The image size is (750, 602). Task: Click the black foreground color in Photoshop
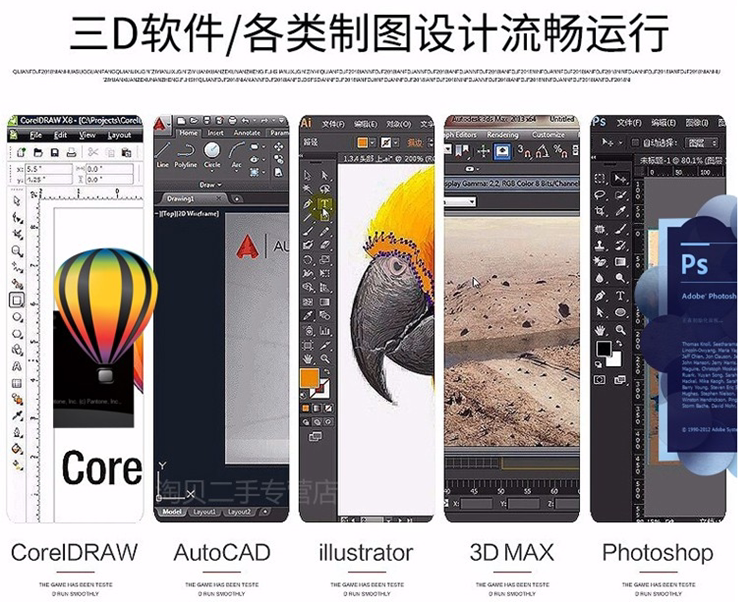click(604, 349)
